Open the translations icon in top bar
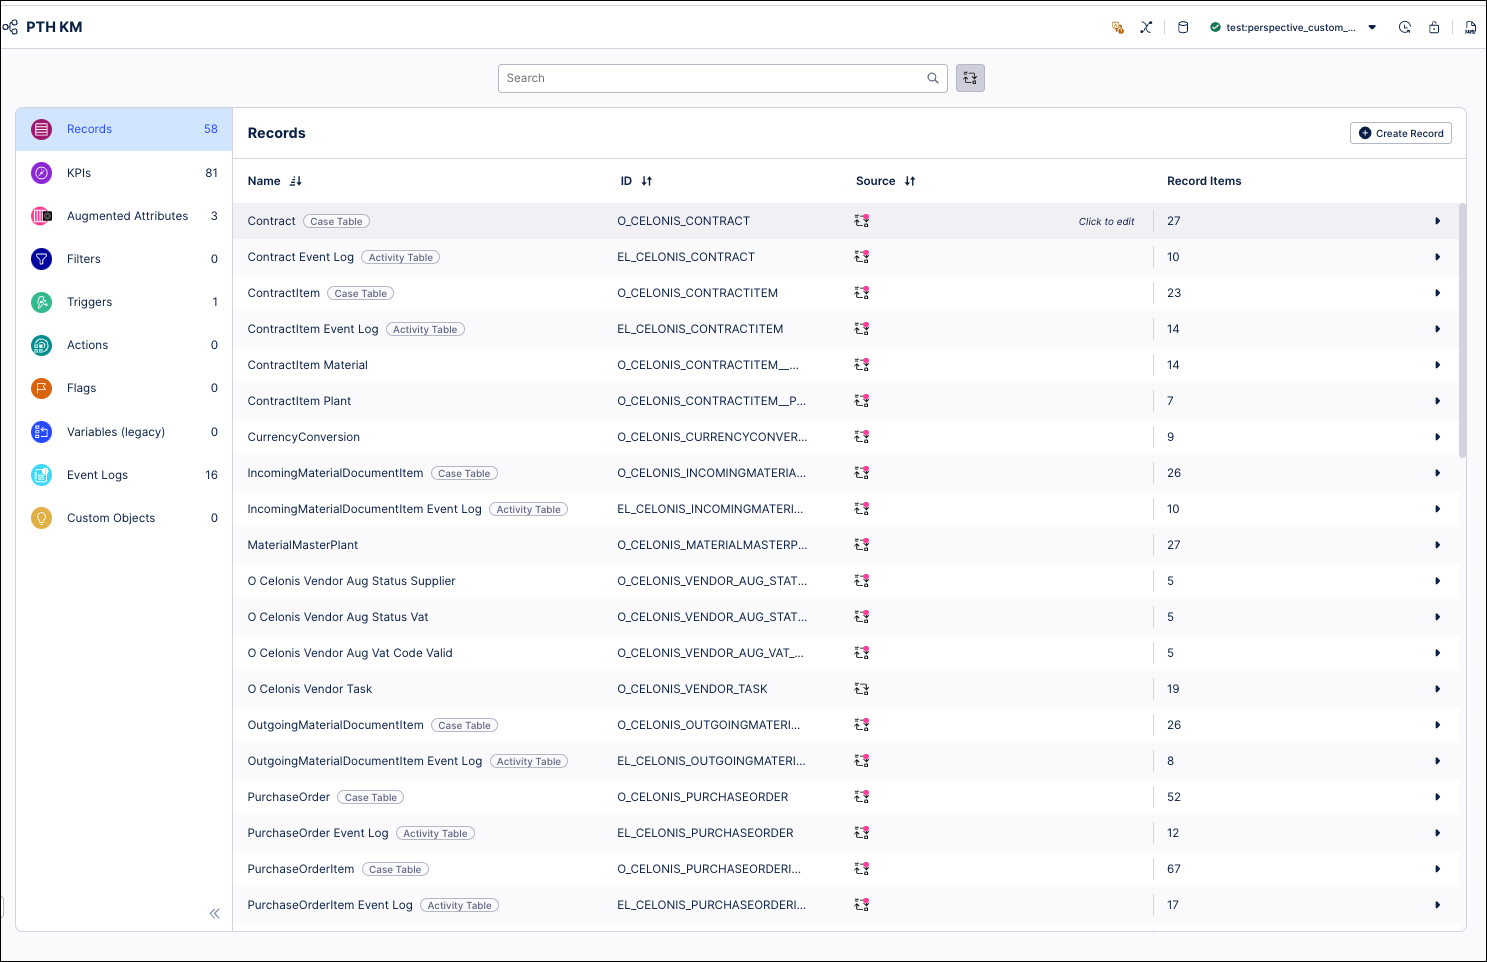Image resolution: width=1487 pixels, height=962 pixels. pyautogui.click(x=1118, y=27)
